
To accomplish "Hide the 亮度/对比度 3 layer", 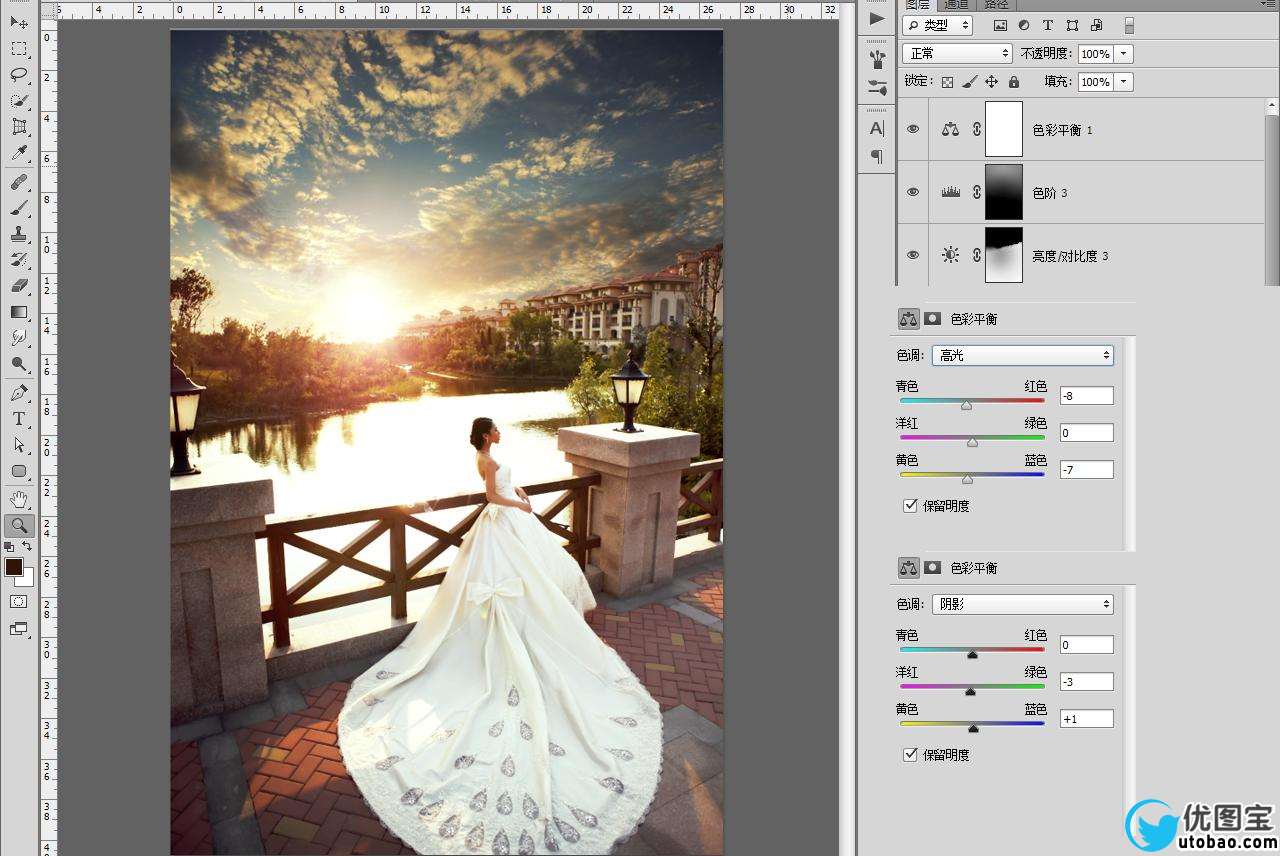I will 912,255.
